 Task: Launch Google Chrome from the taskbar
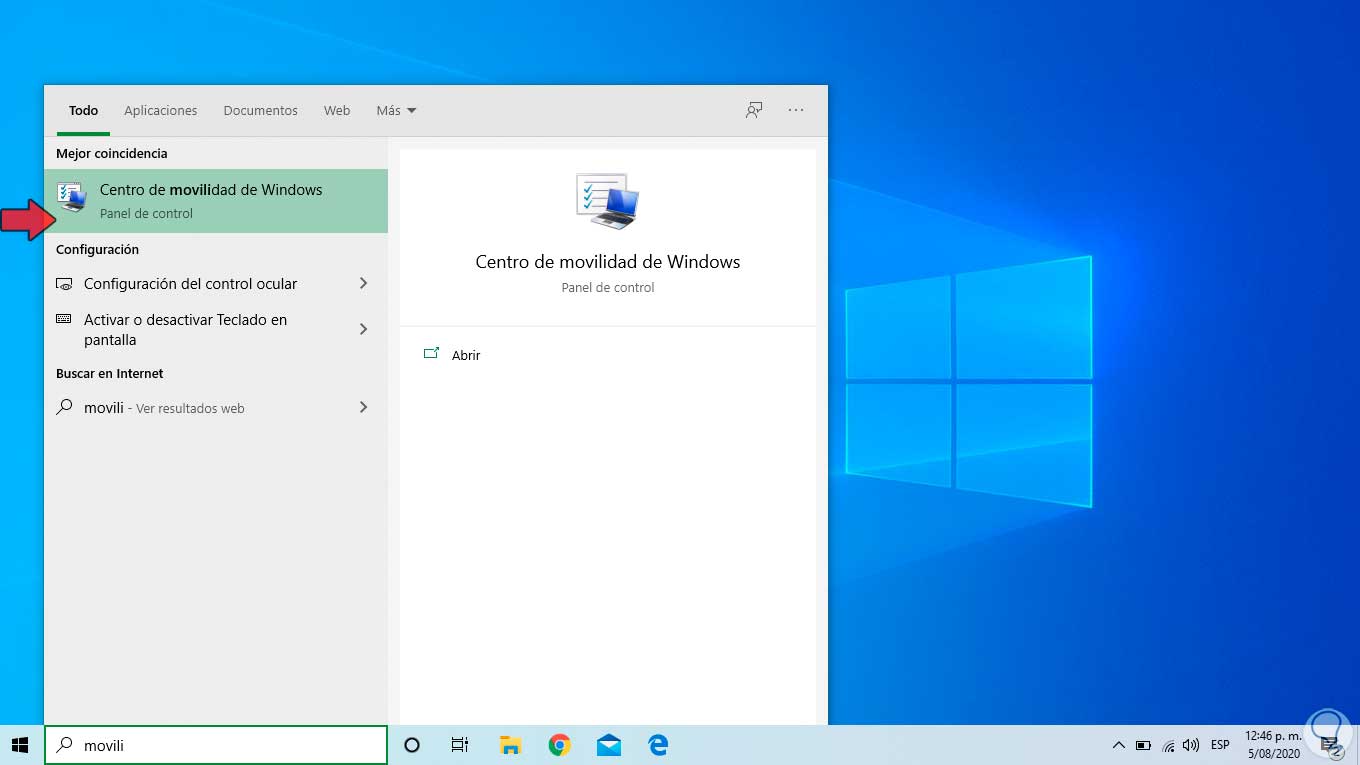pyautogui.click(x=559, y=745)
